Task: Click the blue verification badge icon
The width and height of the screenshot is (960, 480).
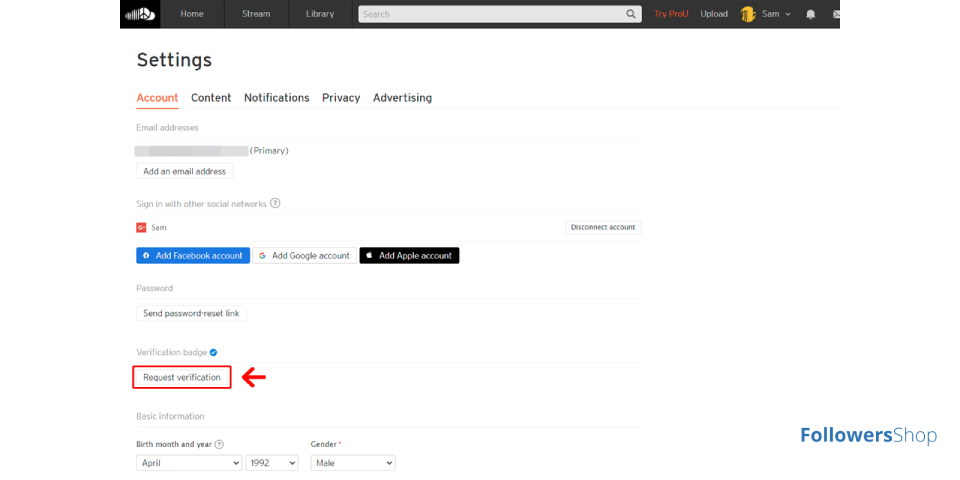Action: 214,353
